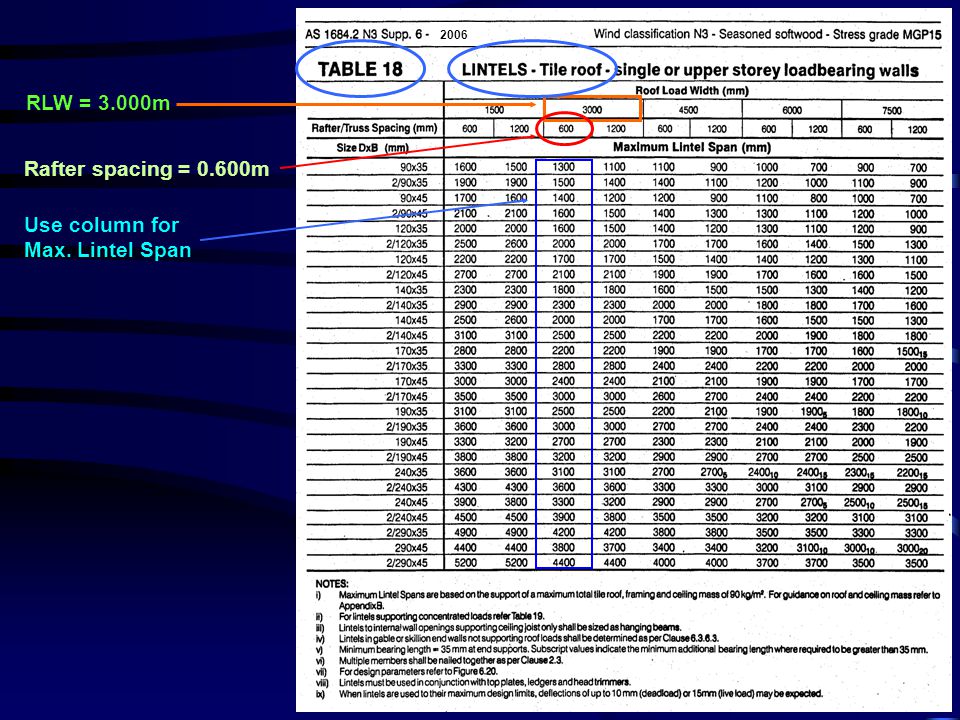Select the 3000 roof load width header
Image resolution: width=960 pixels, height=720 pixels.
592,110
